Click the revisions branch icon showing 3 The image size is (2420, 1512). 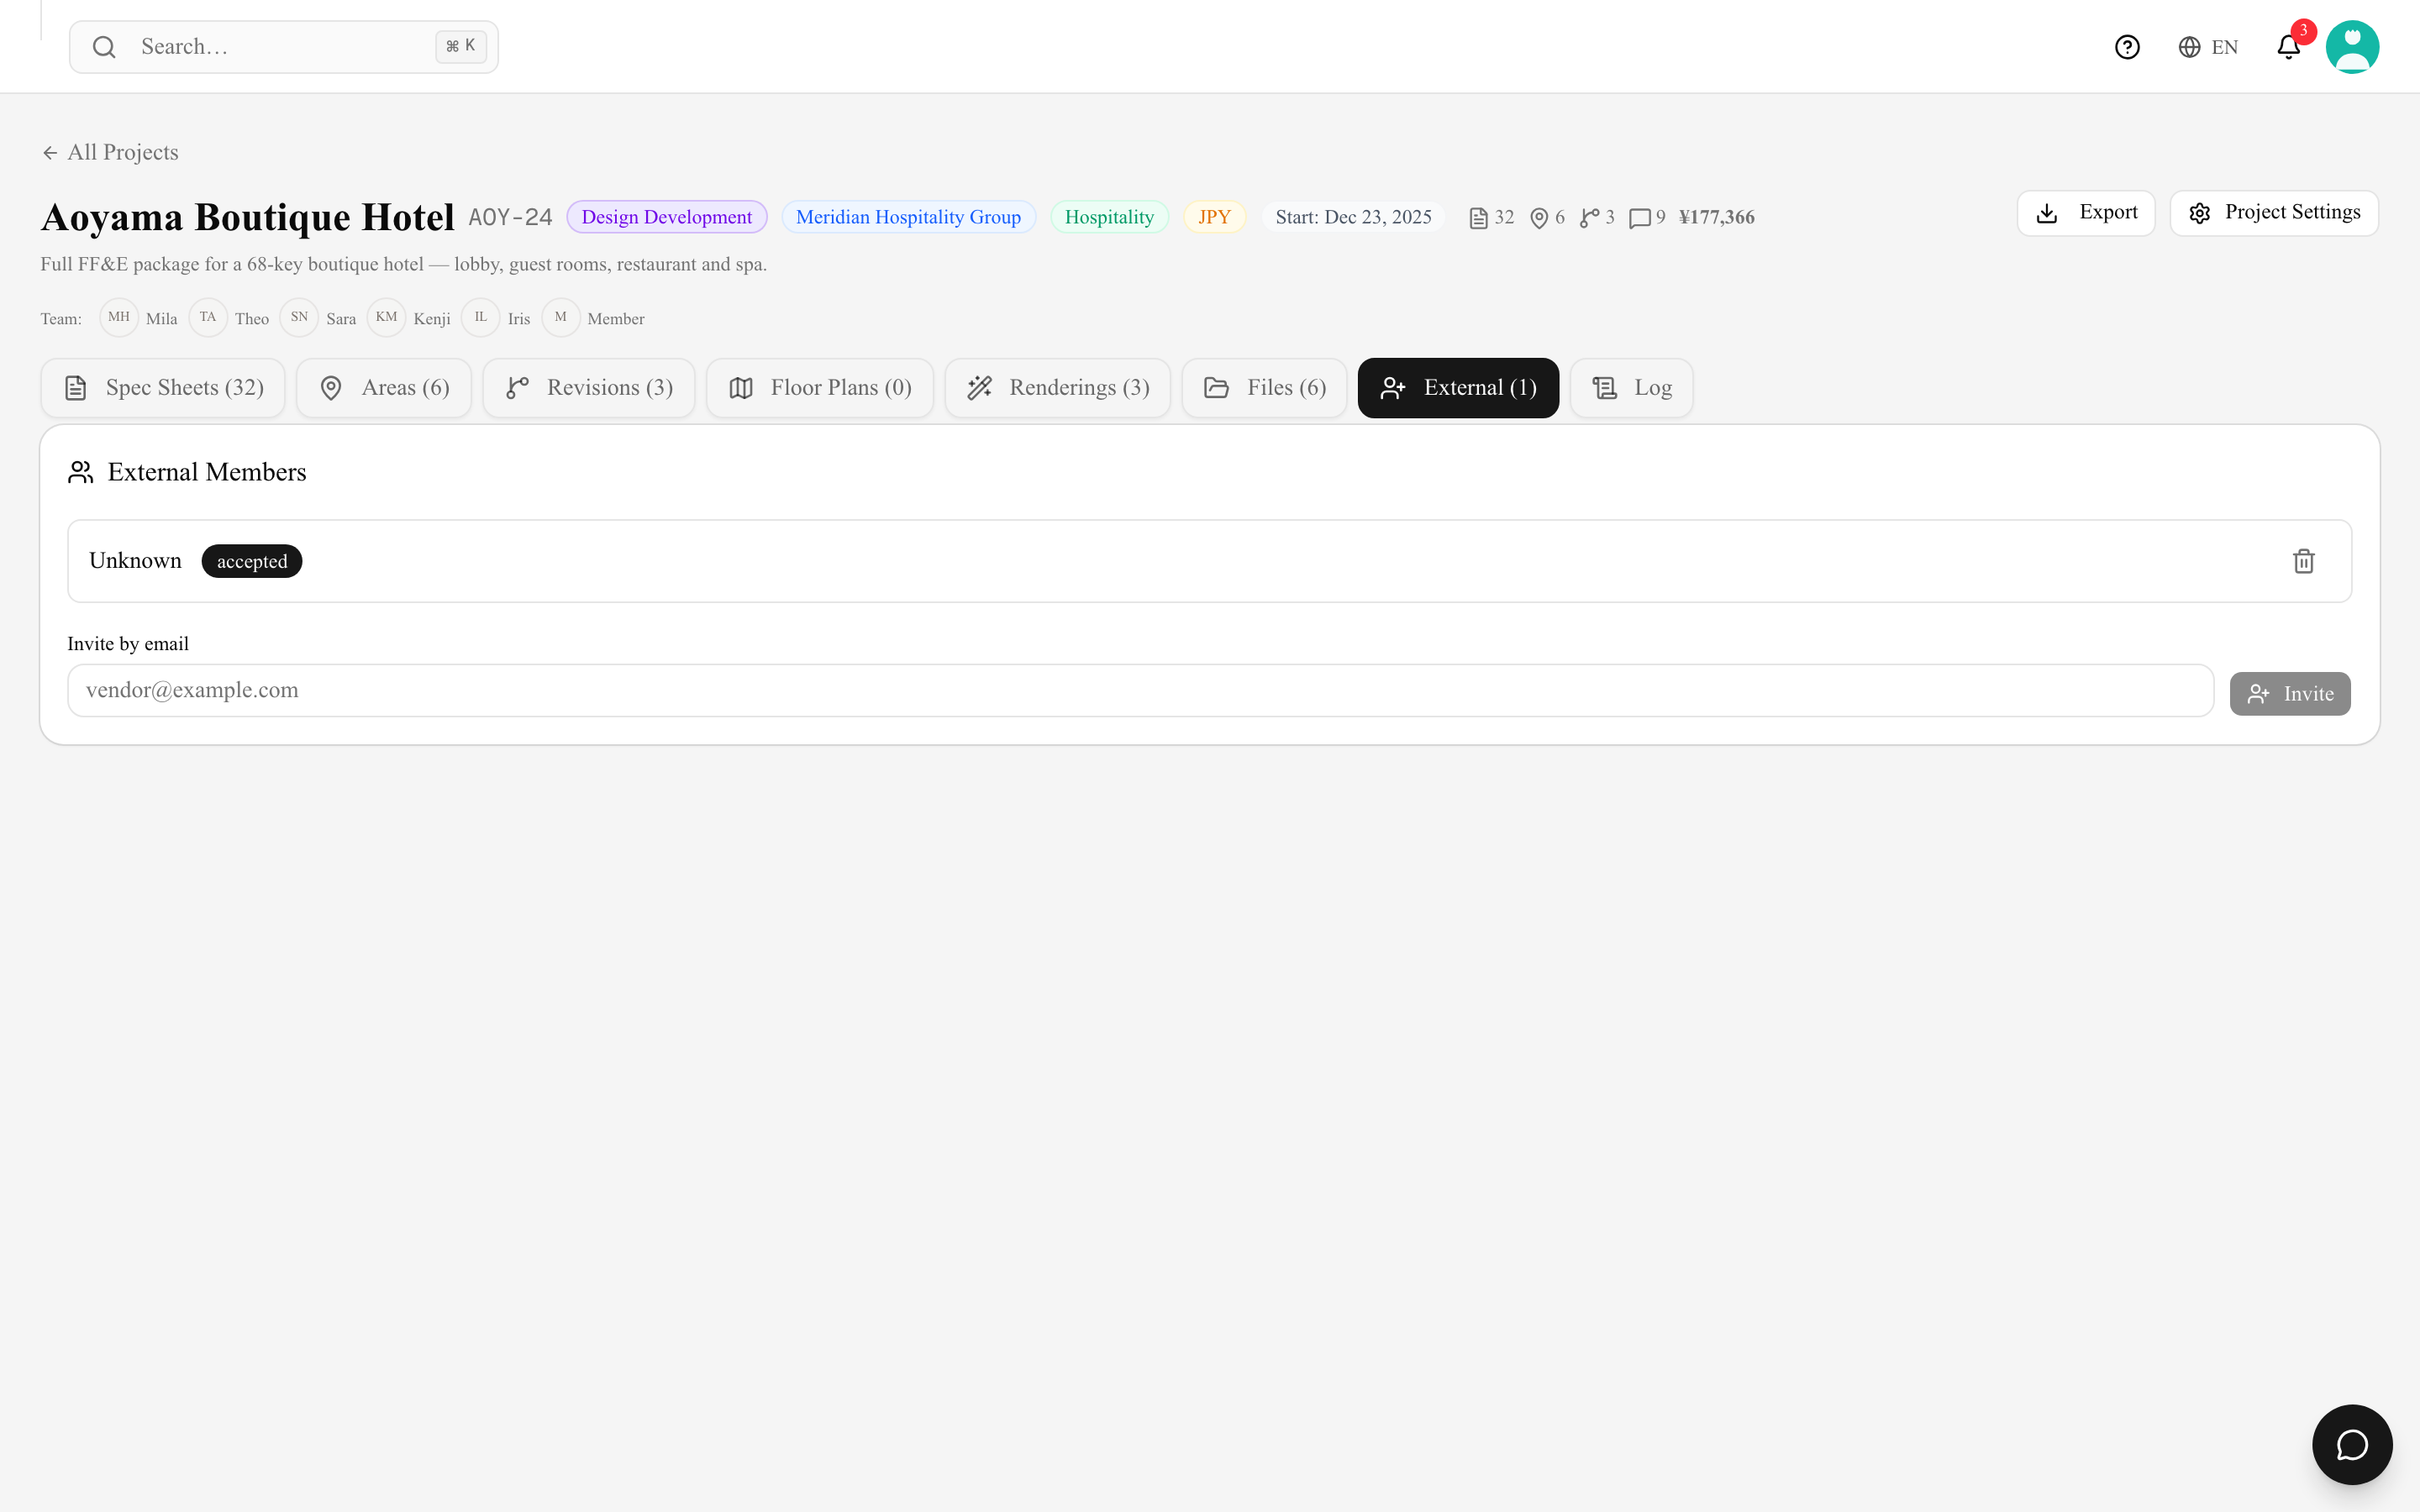tap(1589, 218)
